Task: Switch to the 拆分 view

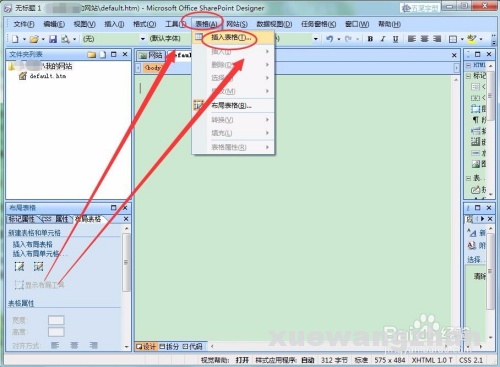Action: click(x=169, y=347)
